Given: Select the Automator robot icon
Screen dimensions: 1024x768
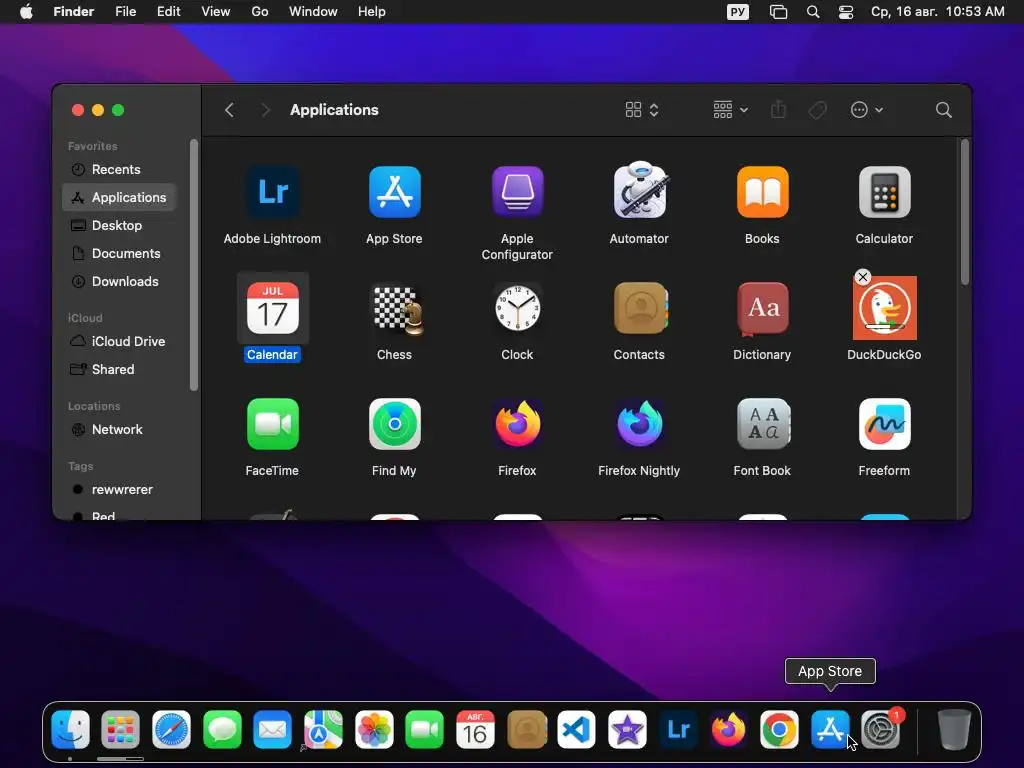Looking at the screenshot, I should 639,190.
